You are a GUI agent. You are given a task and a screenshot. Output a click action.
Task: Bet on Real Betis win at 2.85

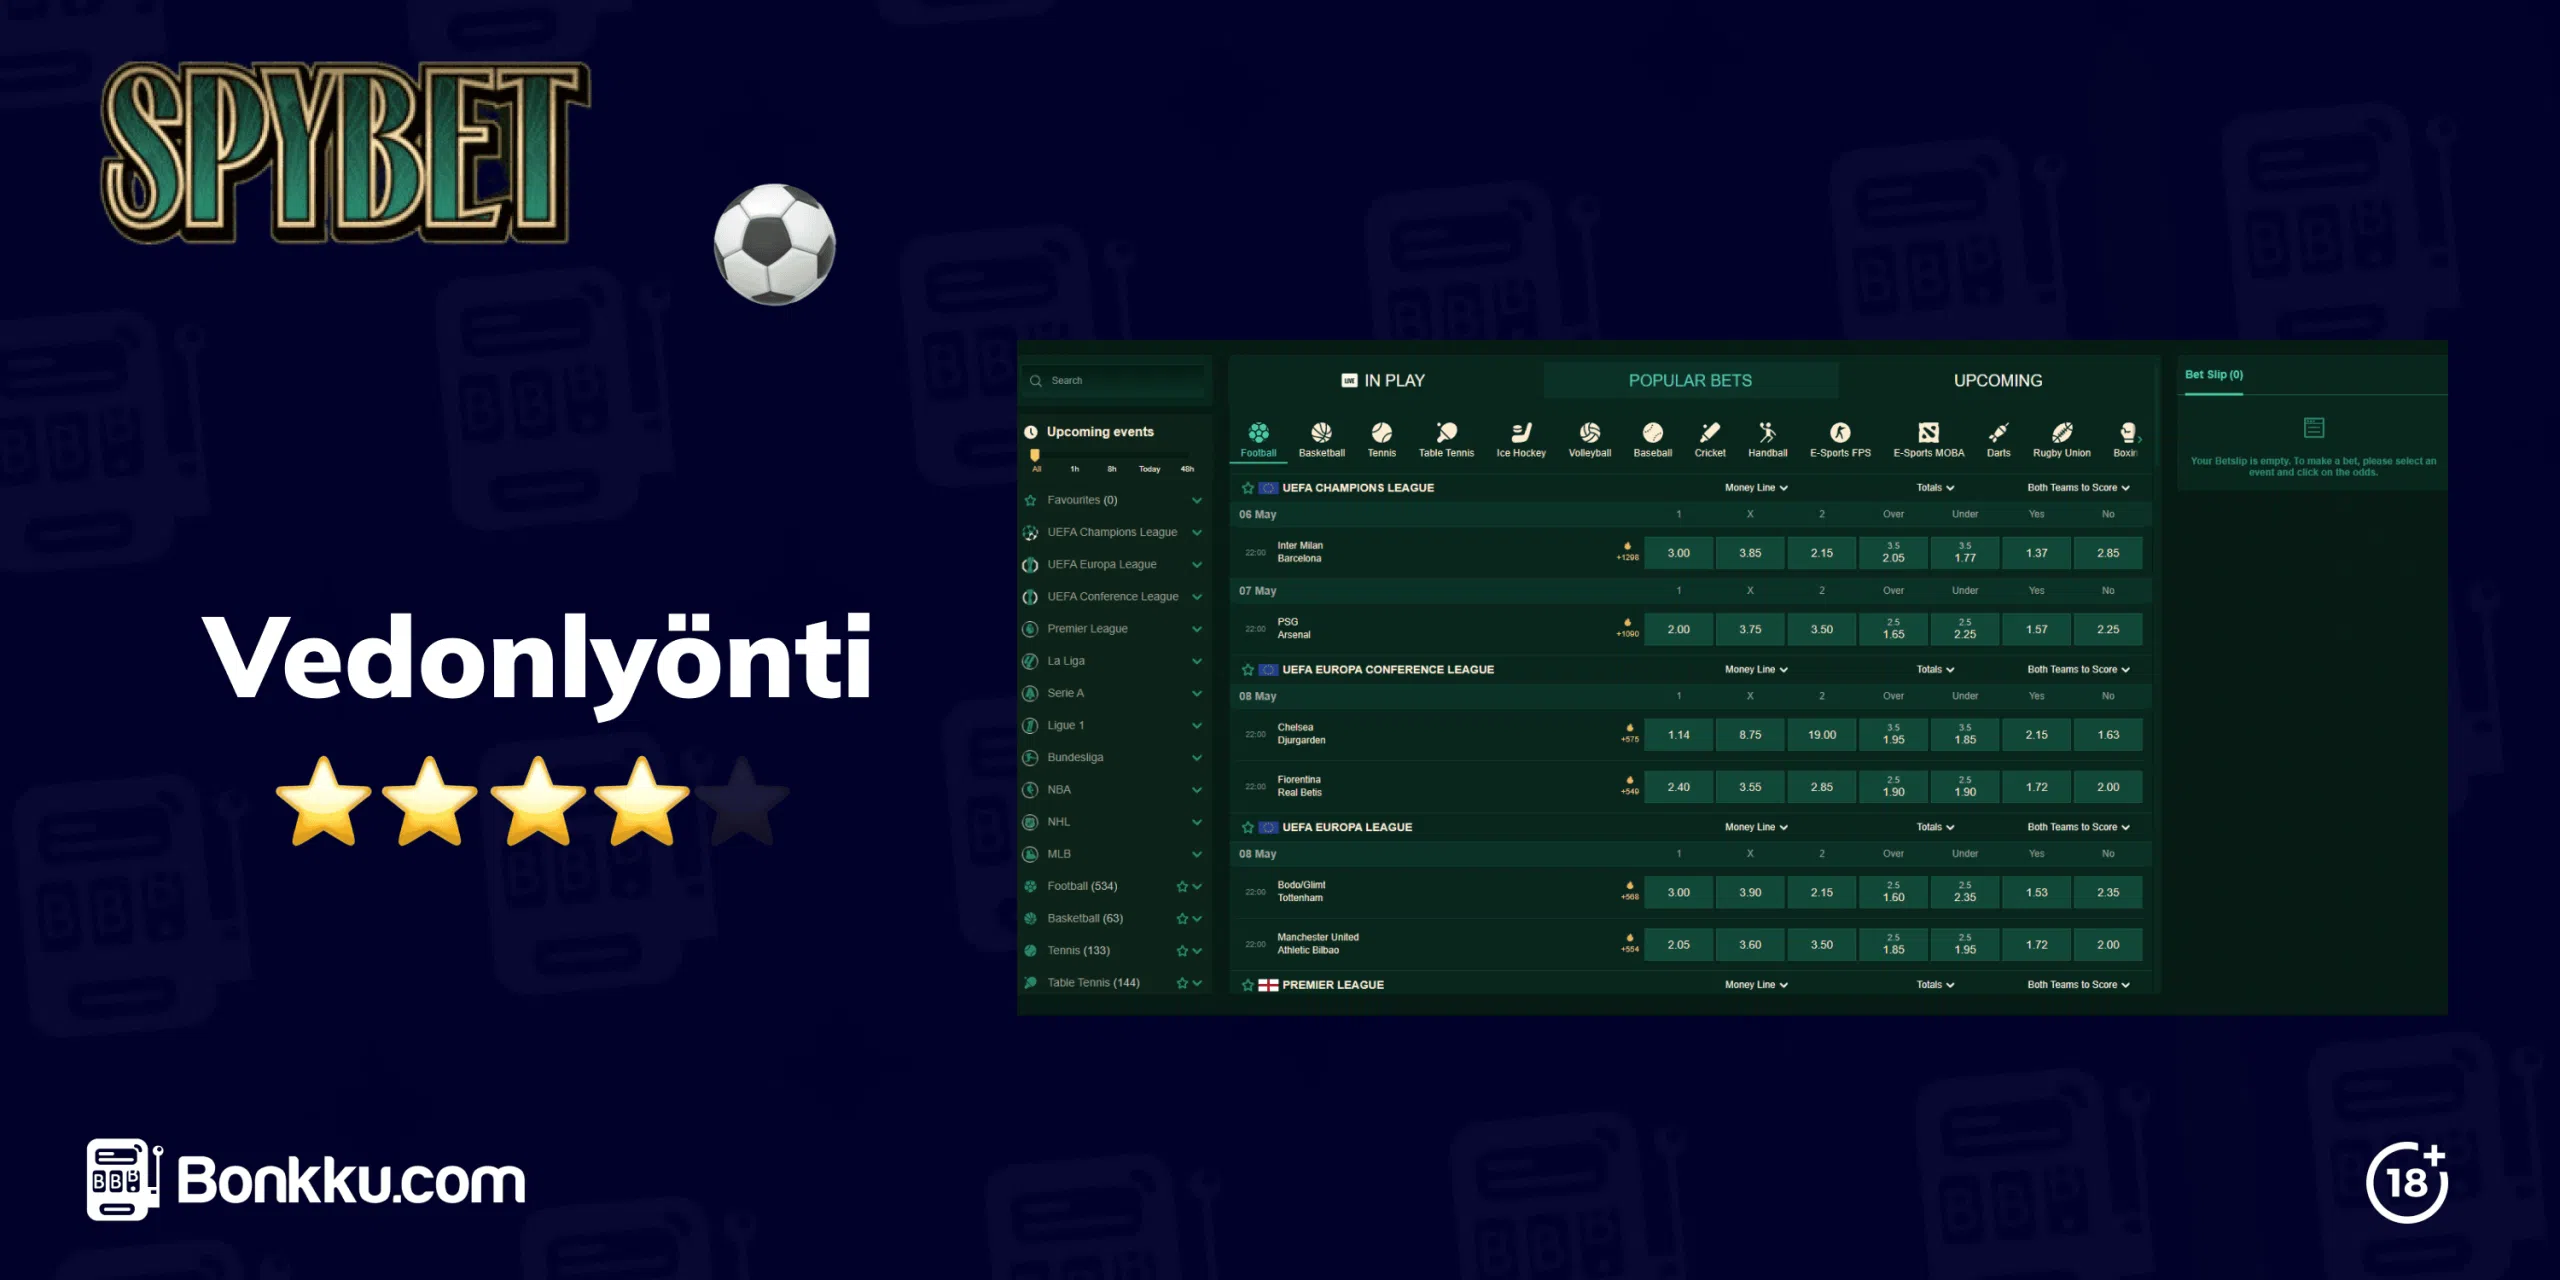(1821, 788)
